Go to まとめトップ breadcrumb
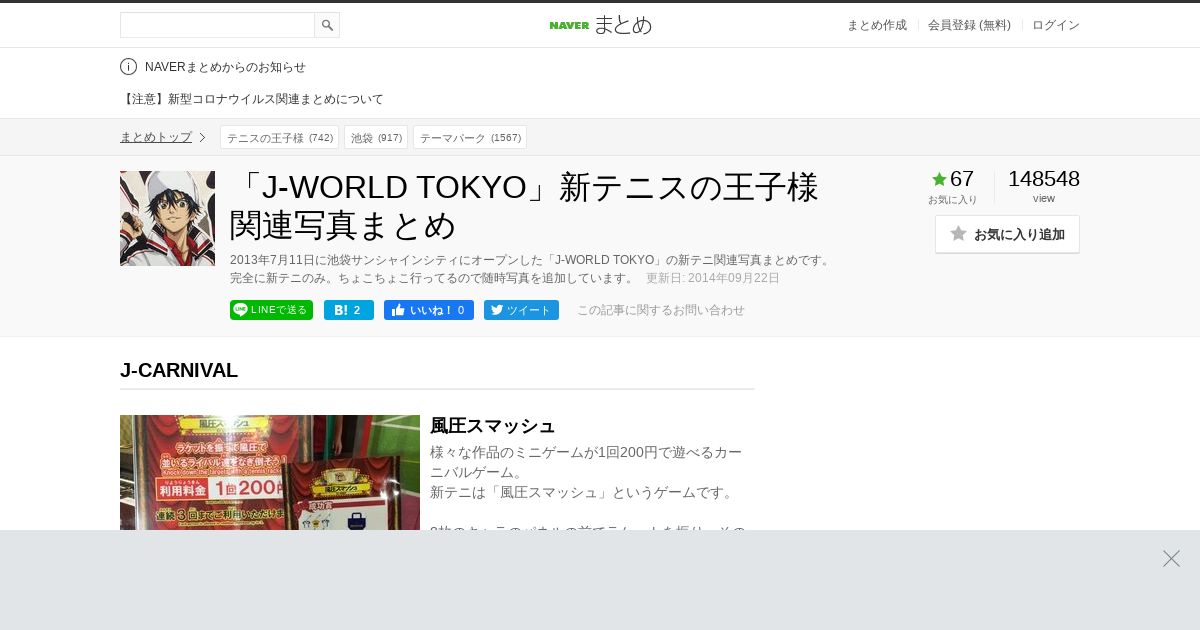The height and width of the screenshot is (630, 1200). click(156, 137)
